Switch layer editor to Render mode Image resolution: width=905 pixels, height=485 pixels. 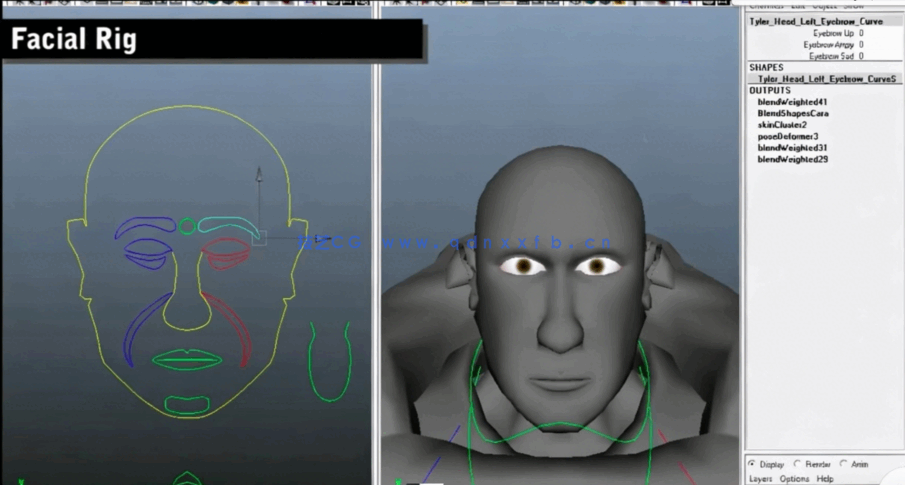pos(797,464)
